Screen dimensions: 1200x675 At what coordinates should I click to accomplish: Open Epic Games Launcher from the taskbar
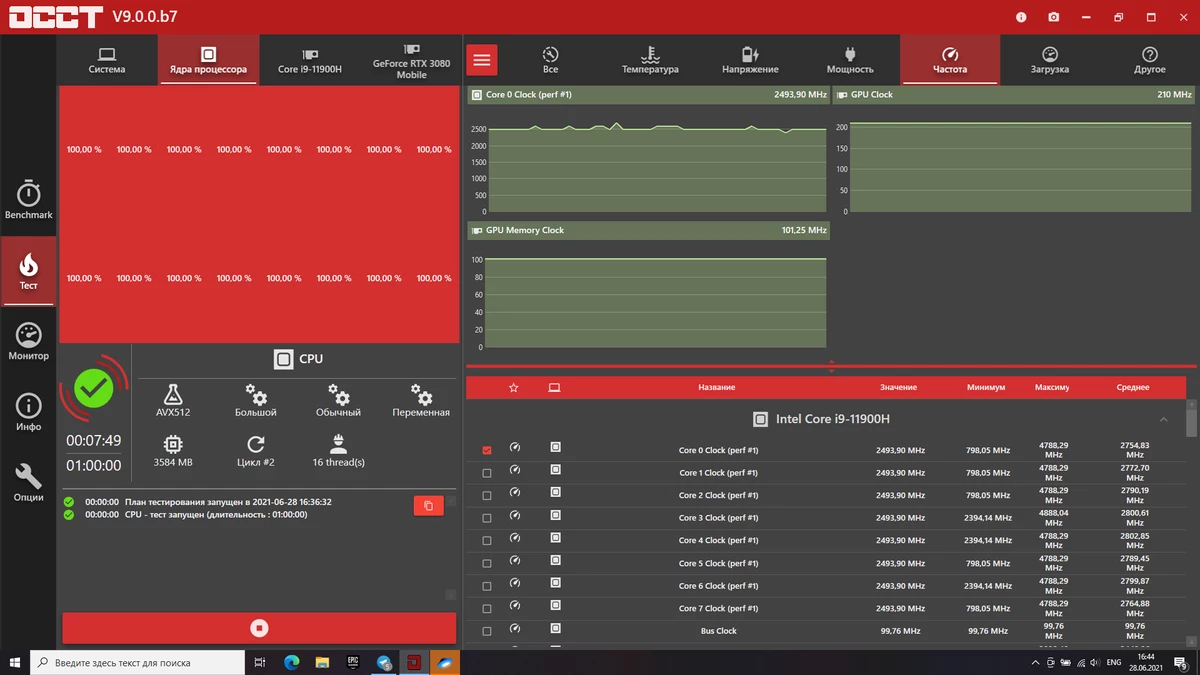(x=353, y=662)
